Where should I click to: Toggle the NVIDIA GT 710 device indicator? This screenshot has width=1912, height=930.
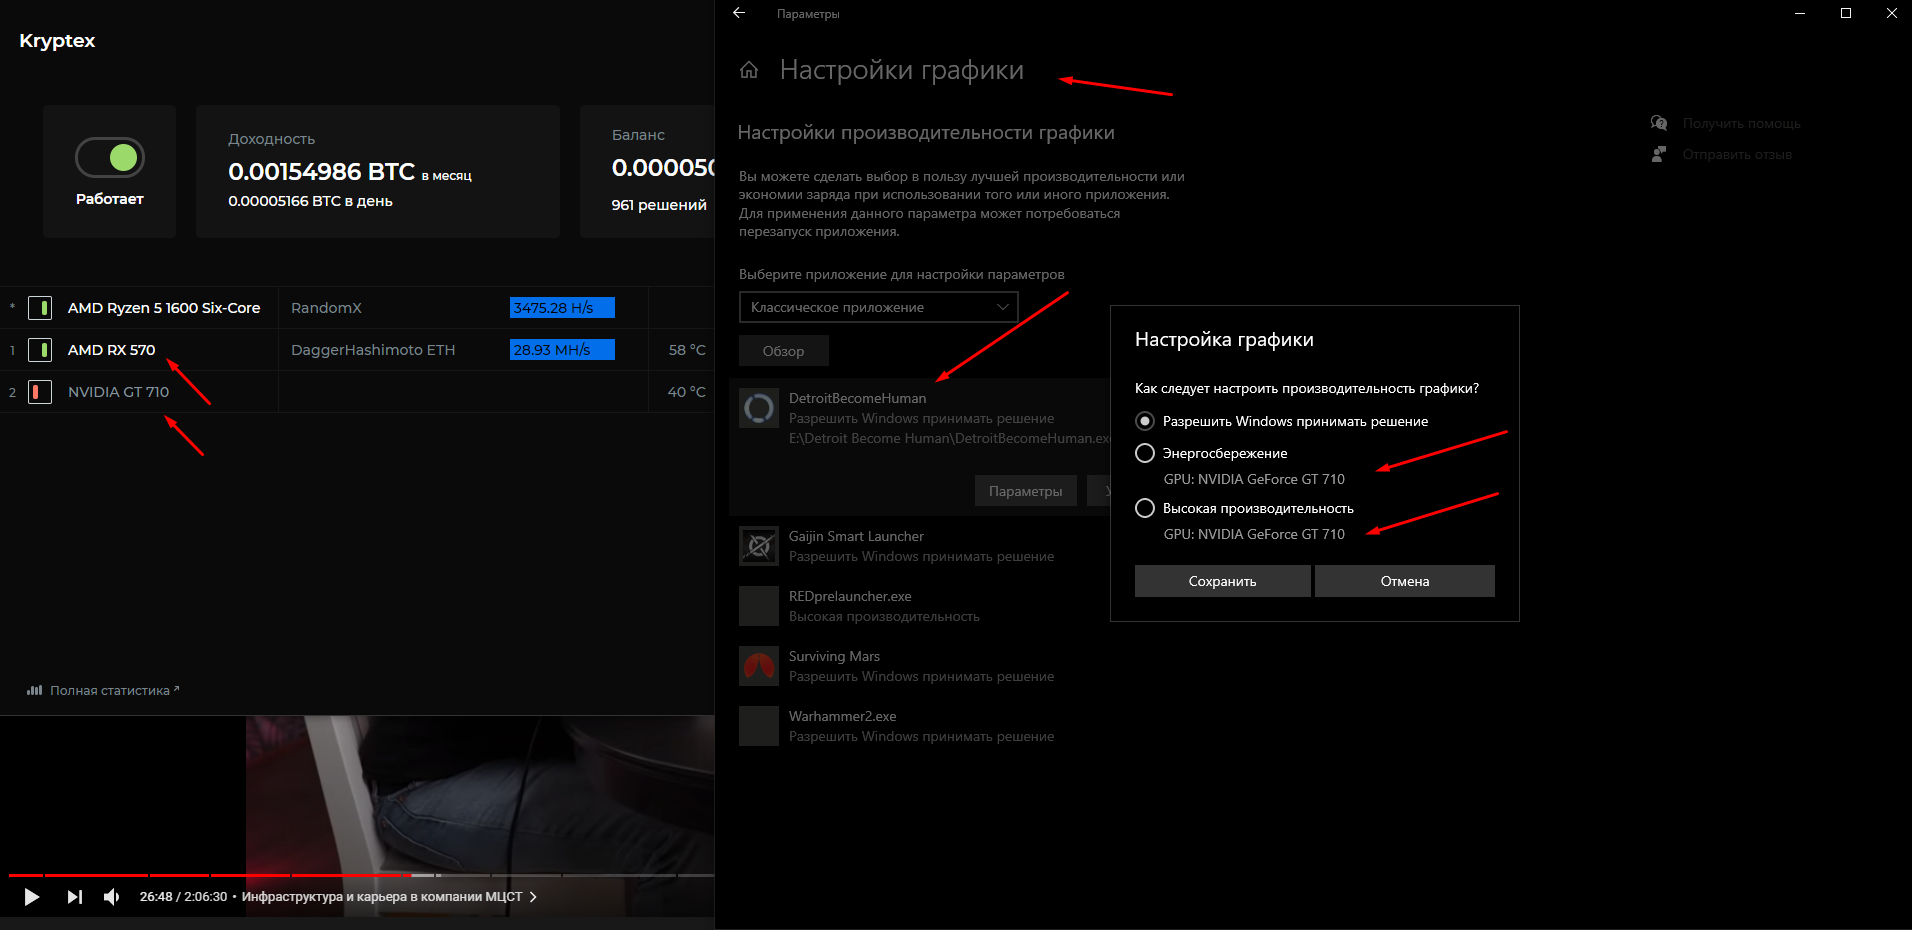click(x=40, y=392)
